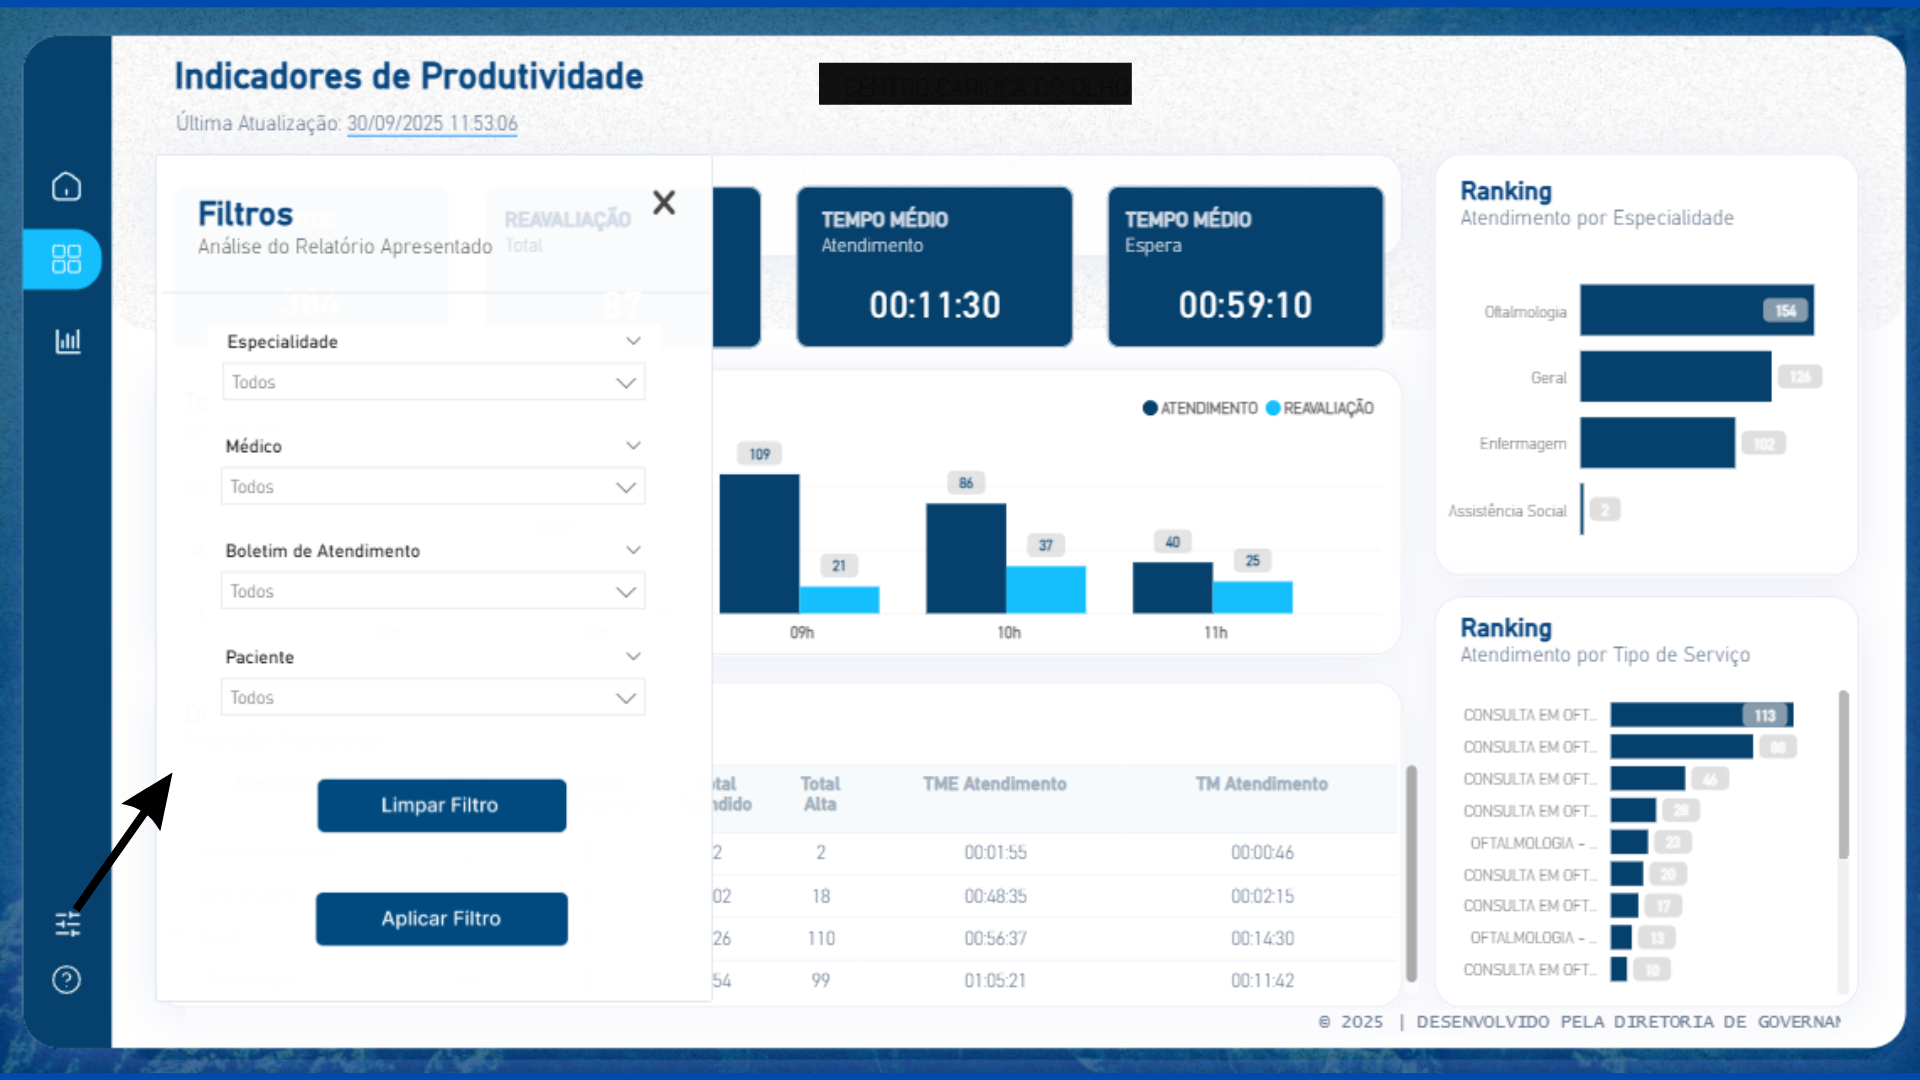The image size is (1920, 1080).
Task: Close the Filtros panel with X
Action: (x=664, y=203)
